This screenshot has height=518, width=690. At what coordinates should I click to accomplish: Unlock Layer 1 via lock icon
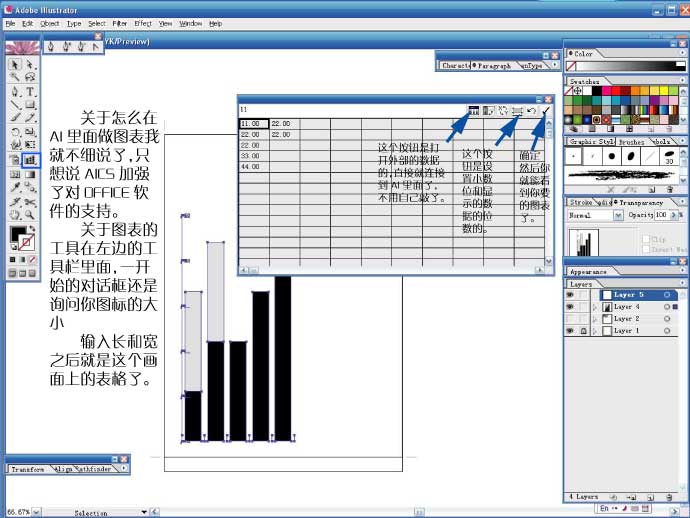584,331
